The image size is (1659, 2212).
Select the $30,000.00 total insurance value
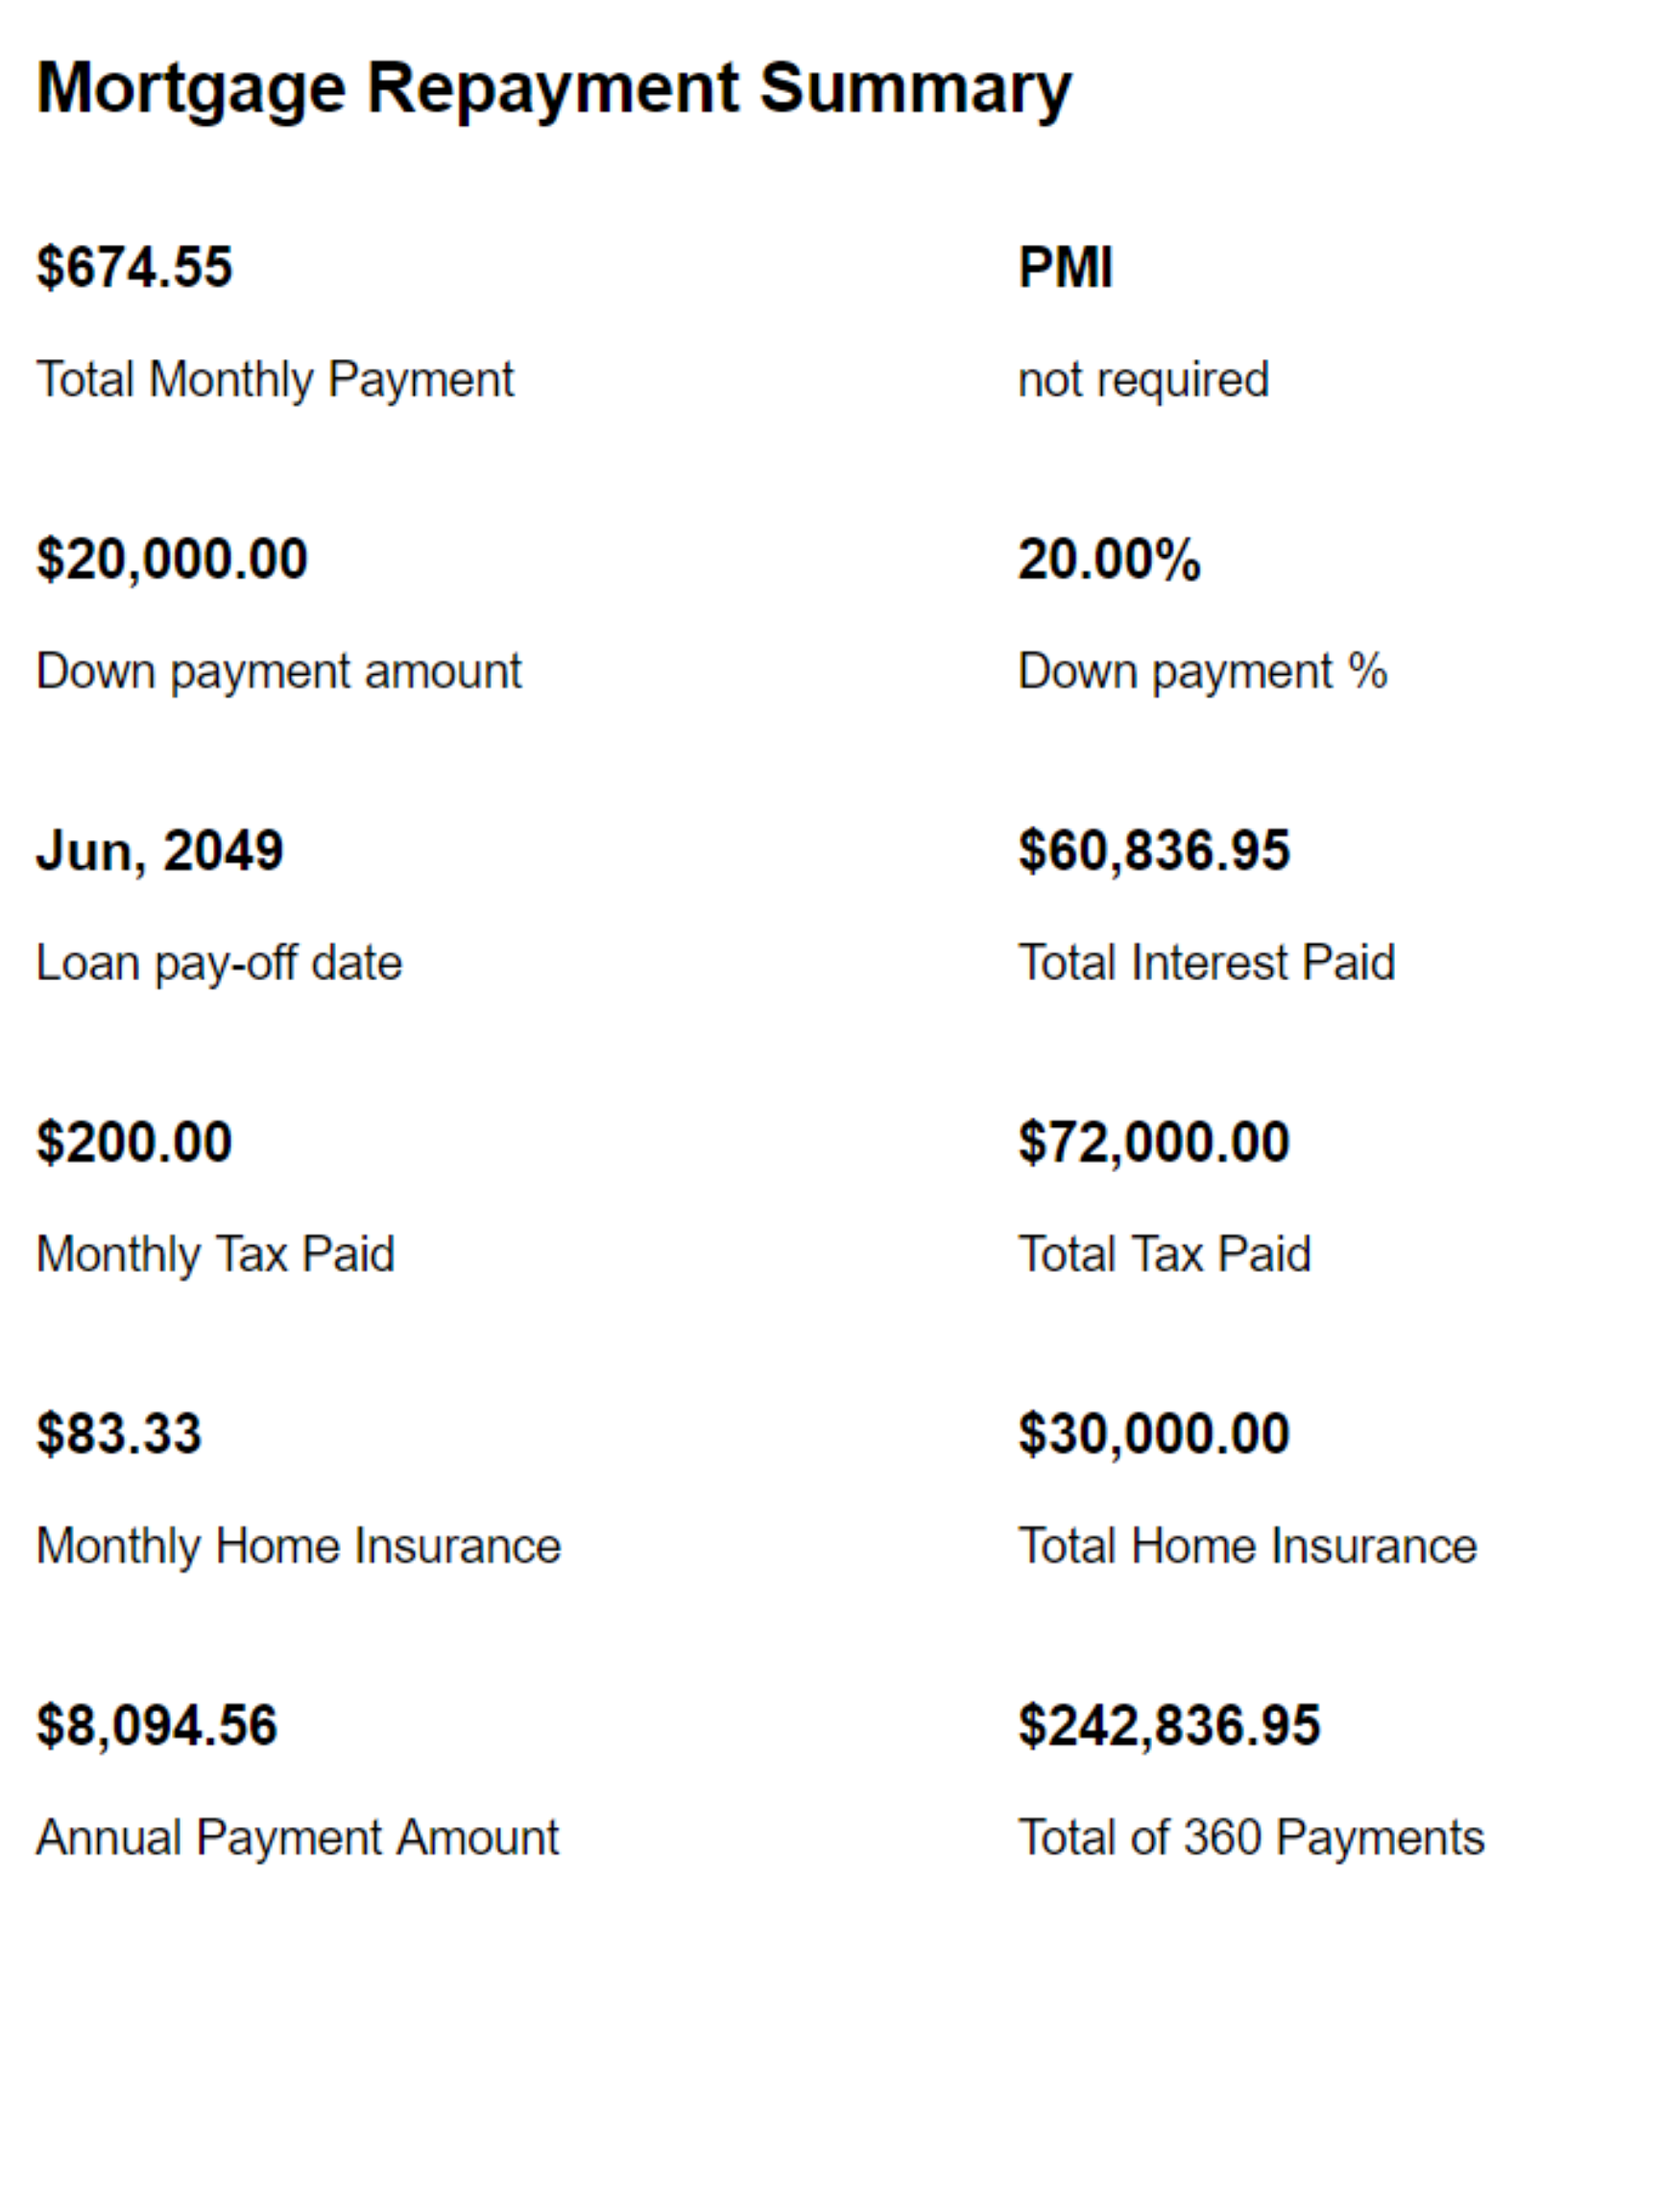tap(1154, 1433)
